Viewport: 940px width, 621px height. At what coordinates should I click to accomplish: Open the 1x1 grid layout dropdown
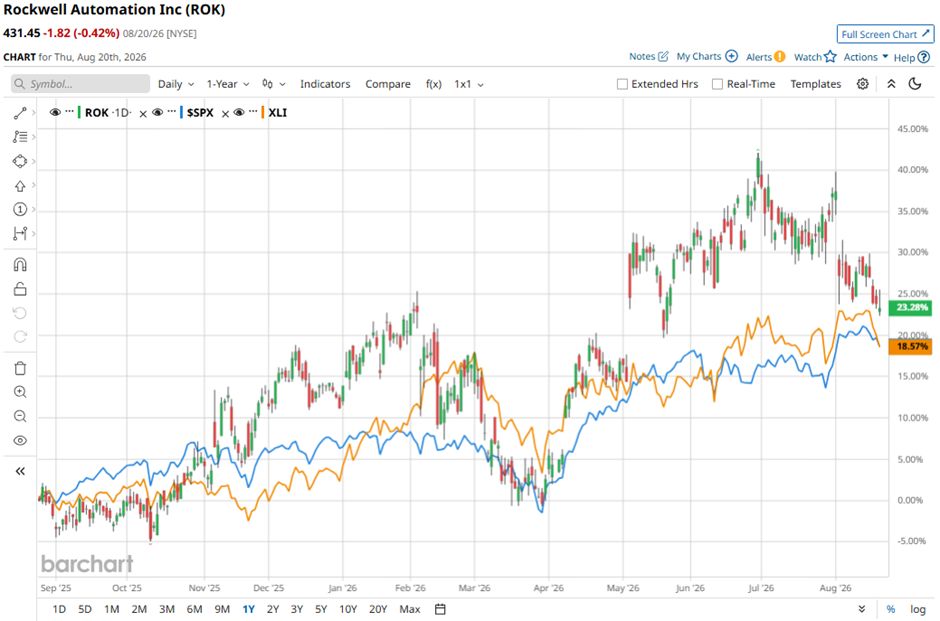pos(469,84)
